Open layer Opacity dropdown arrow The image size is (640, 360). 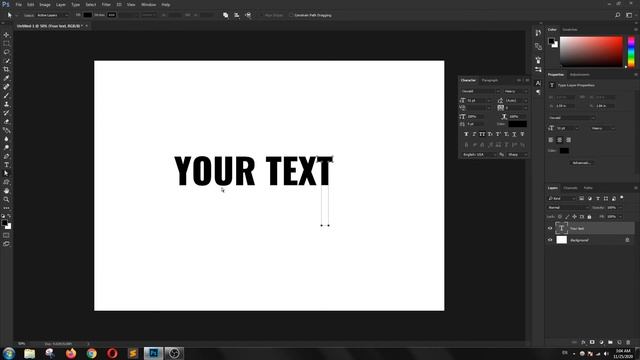pos(620,207)
